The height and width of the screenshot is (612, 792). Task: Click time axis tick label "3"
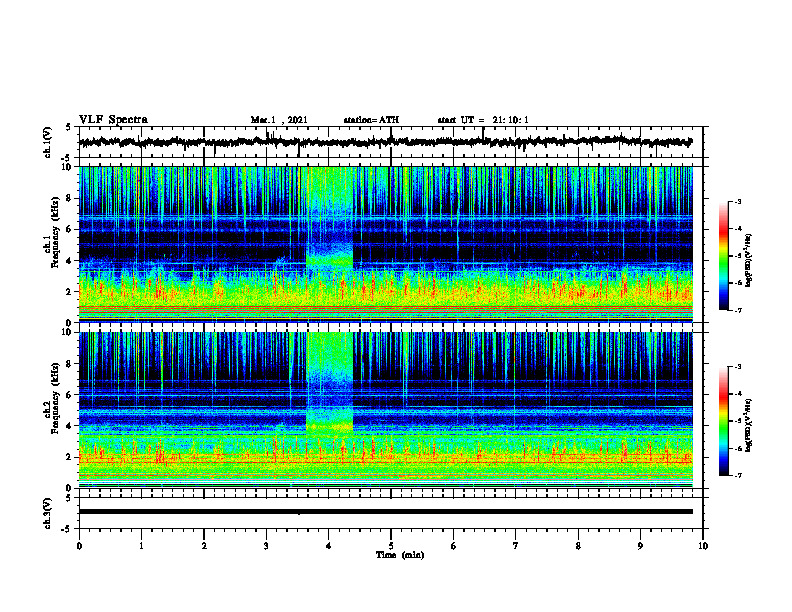click(x=266, y=546)
